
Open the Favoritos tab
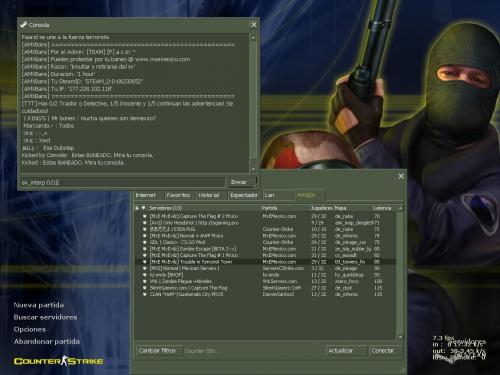(x=178, y=195)
